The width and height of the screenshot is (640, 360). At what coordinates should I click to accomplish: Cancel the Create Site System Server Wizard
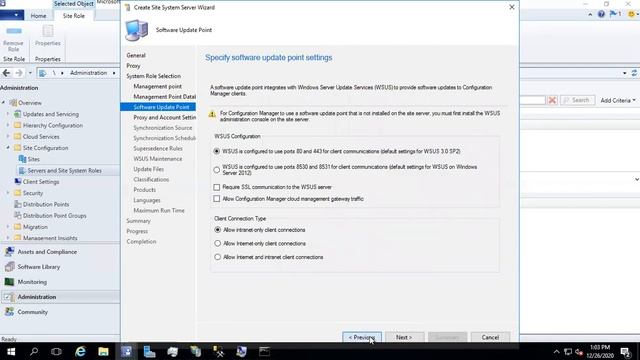tap(490, 337)
